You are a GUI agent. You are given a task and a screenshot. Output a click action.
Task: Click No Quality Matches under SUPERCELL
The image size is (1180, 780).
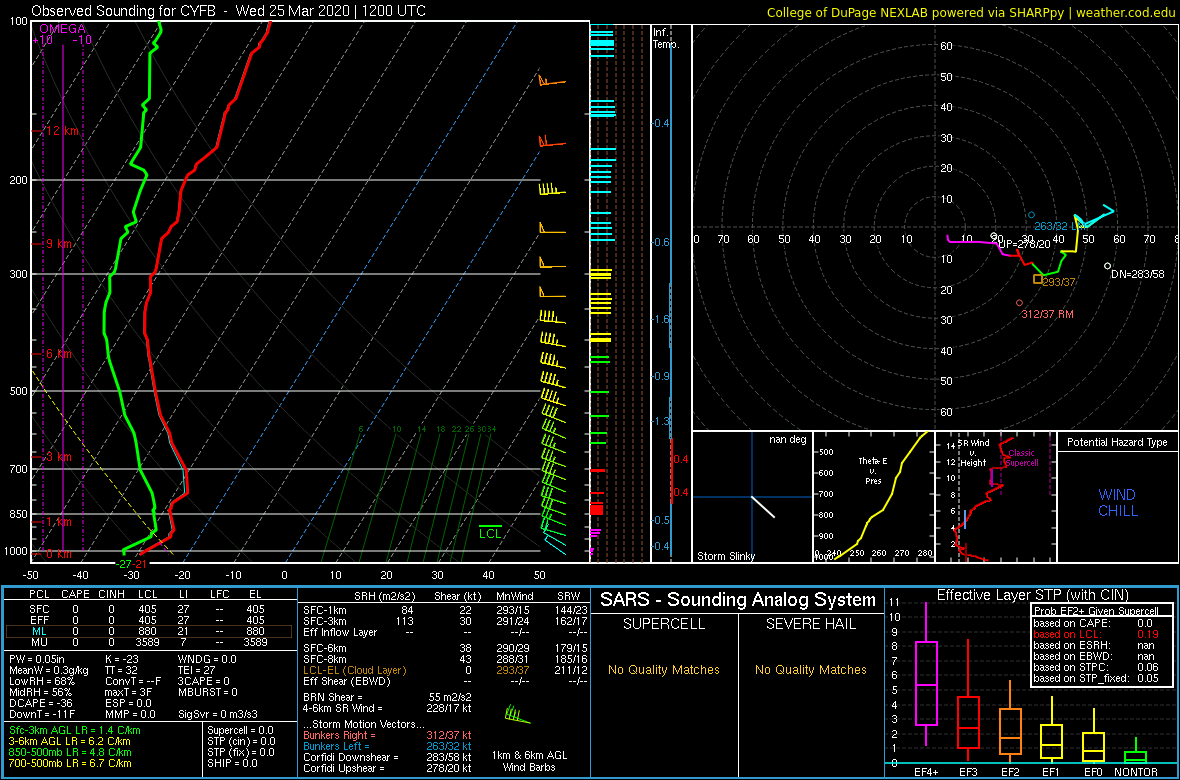663,669
